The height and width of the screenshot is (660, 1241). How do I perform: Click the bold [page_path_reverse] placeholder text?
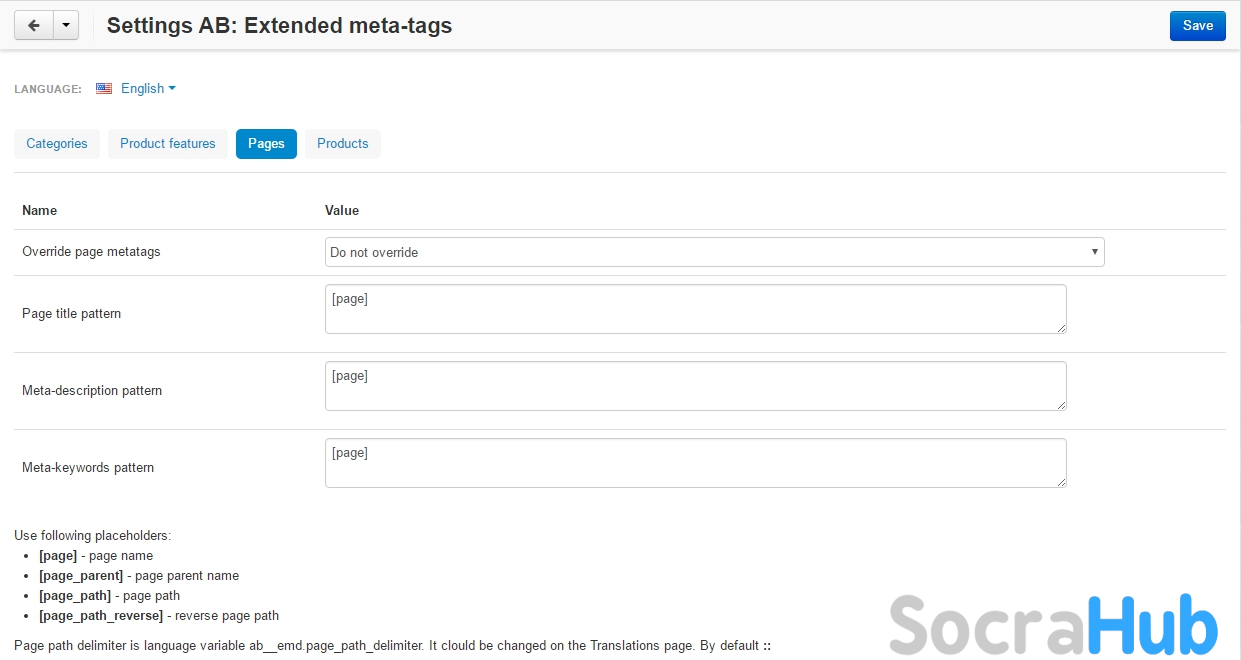pos(101,616)
